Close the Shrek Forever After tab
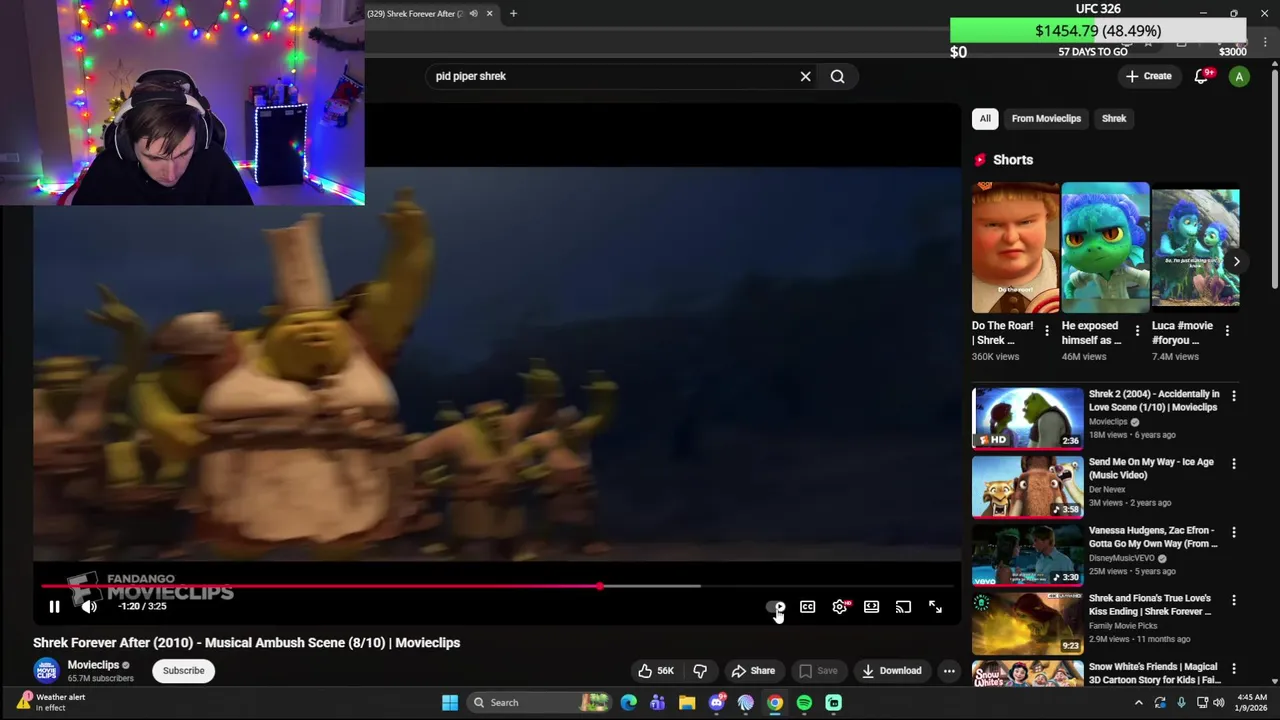This screenshot has width=1280, height=720. click(x=489, y=14)
